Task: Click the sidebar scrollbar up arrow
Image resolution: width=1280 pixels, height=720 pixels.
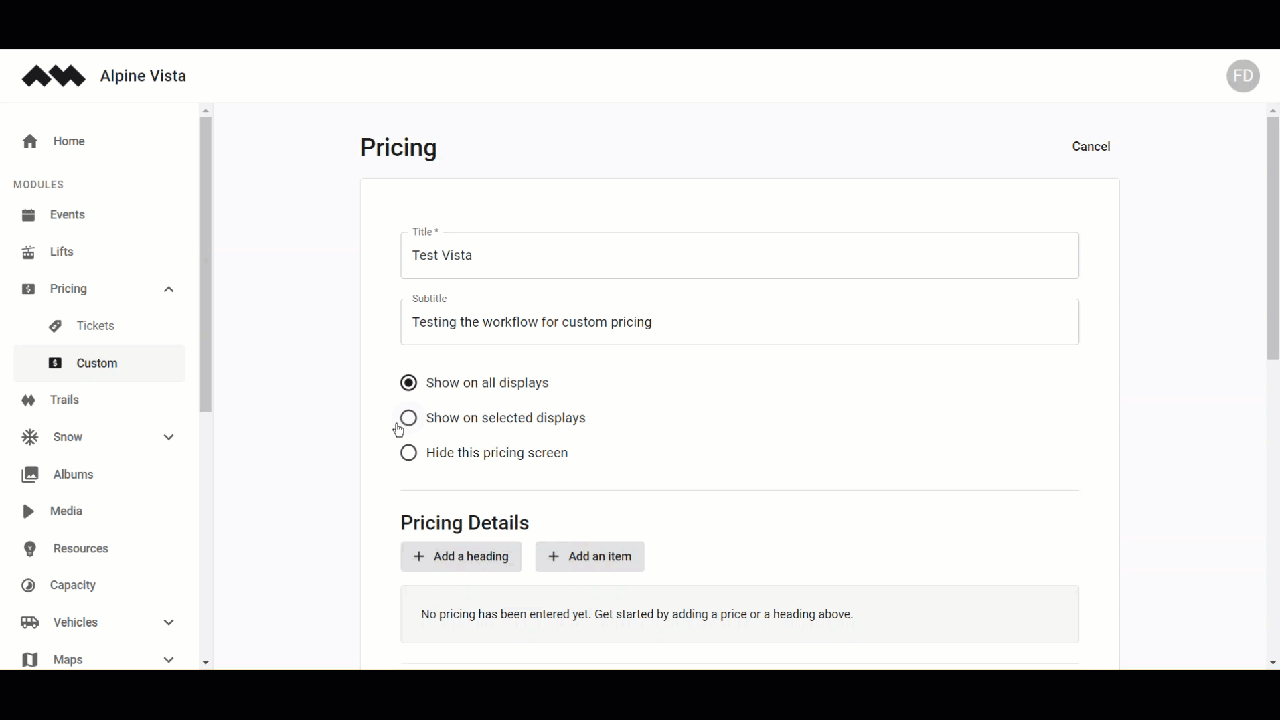Action: tap(206, 110)
